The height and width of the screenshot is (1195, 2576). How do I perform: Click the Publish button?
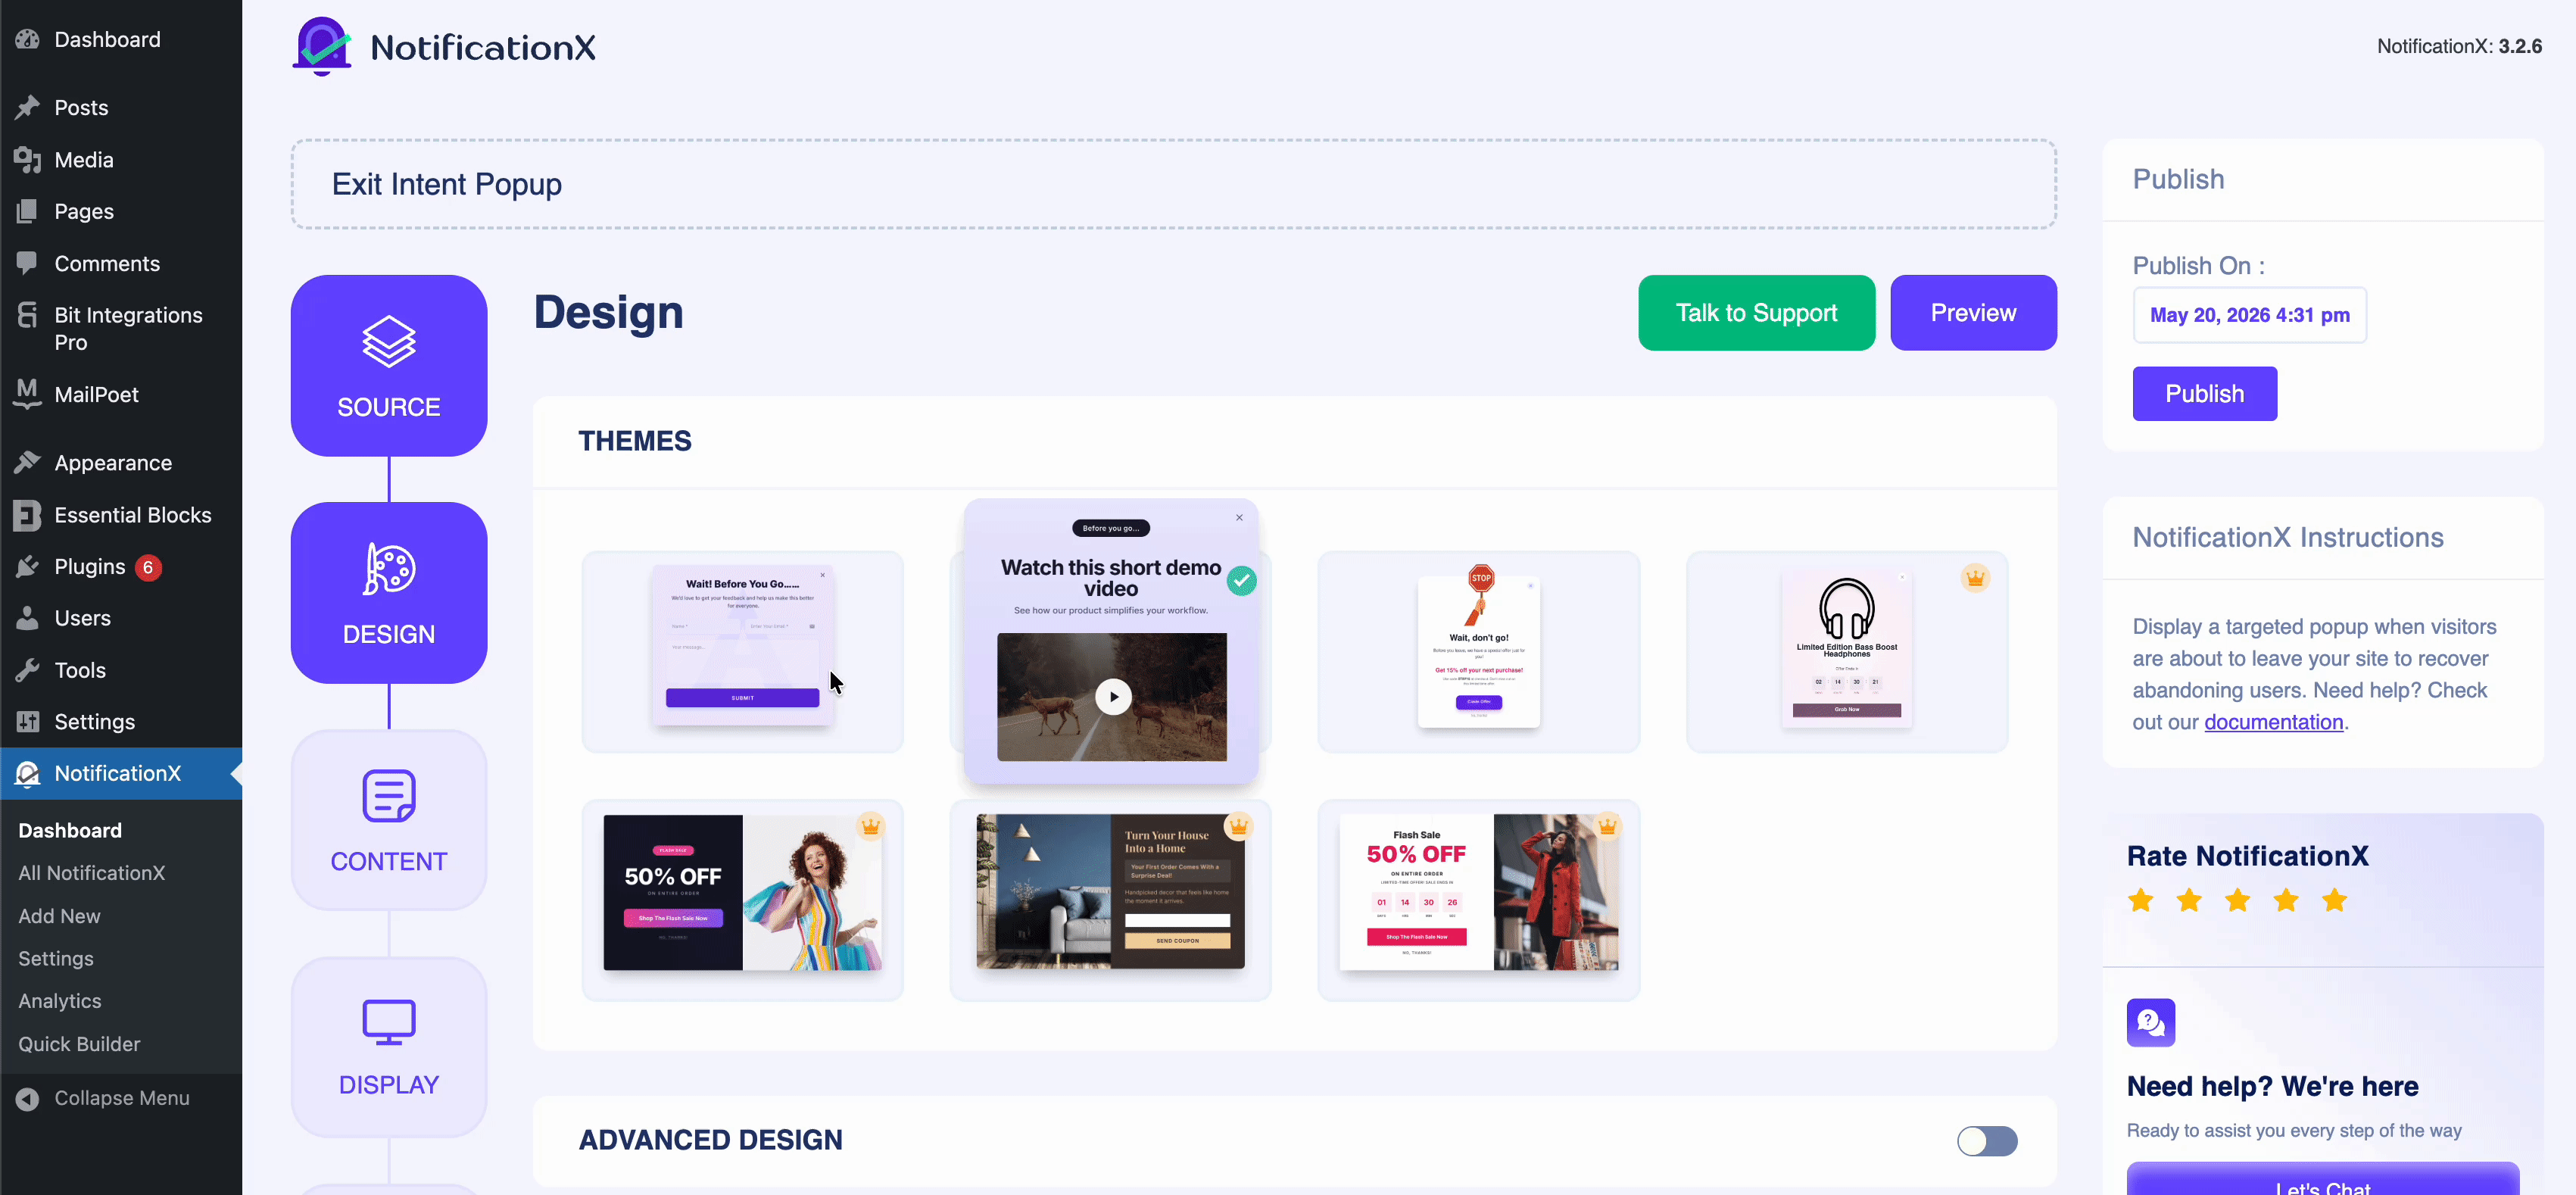tap(2204, 394)
